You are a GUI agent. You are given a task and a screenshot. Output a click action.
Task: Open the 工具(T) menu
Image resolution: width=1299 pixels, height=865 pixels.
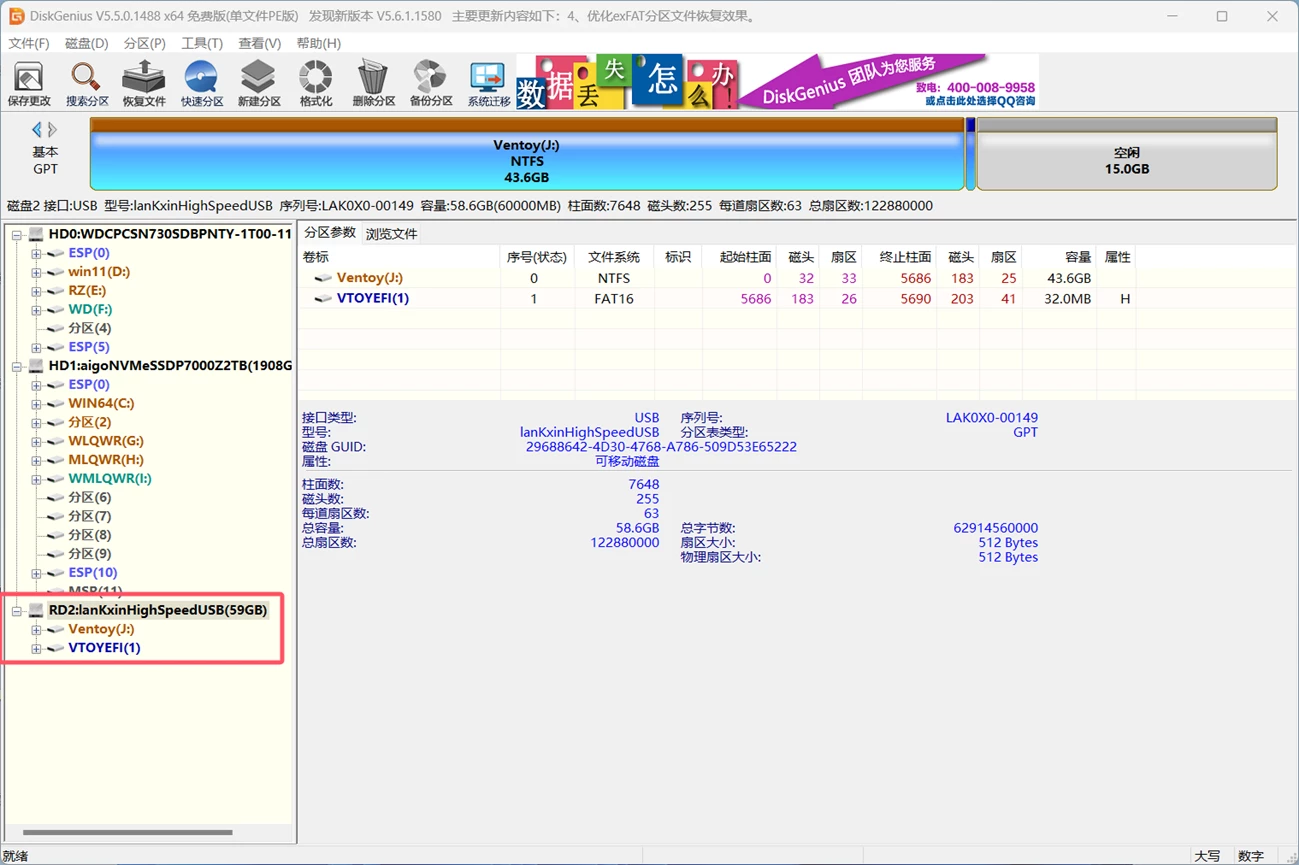(201, 43)
